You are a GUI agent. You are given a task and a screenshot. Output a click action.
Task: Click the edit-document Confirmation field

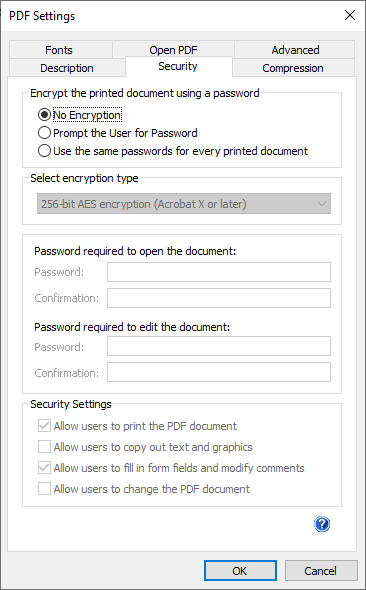point(219,372)
